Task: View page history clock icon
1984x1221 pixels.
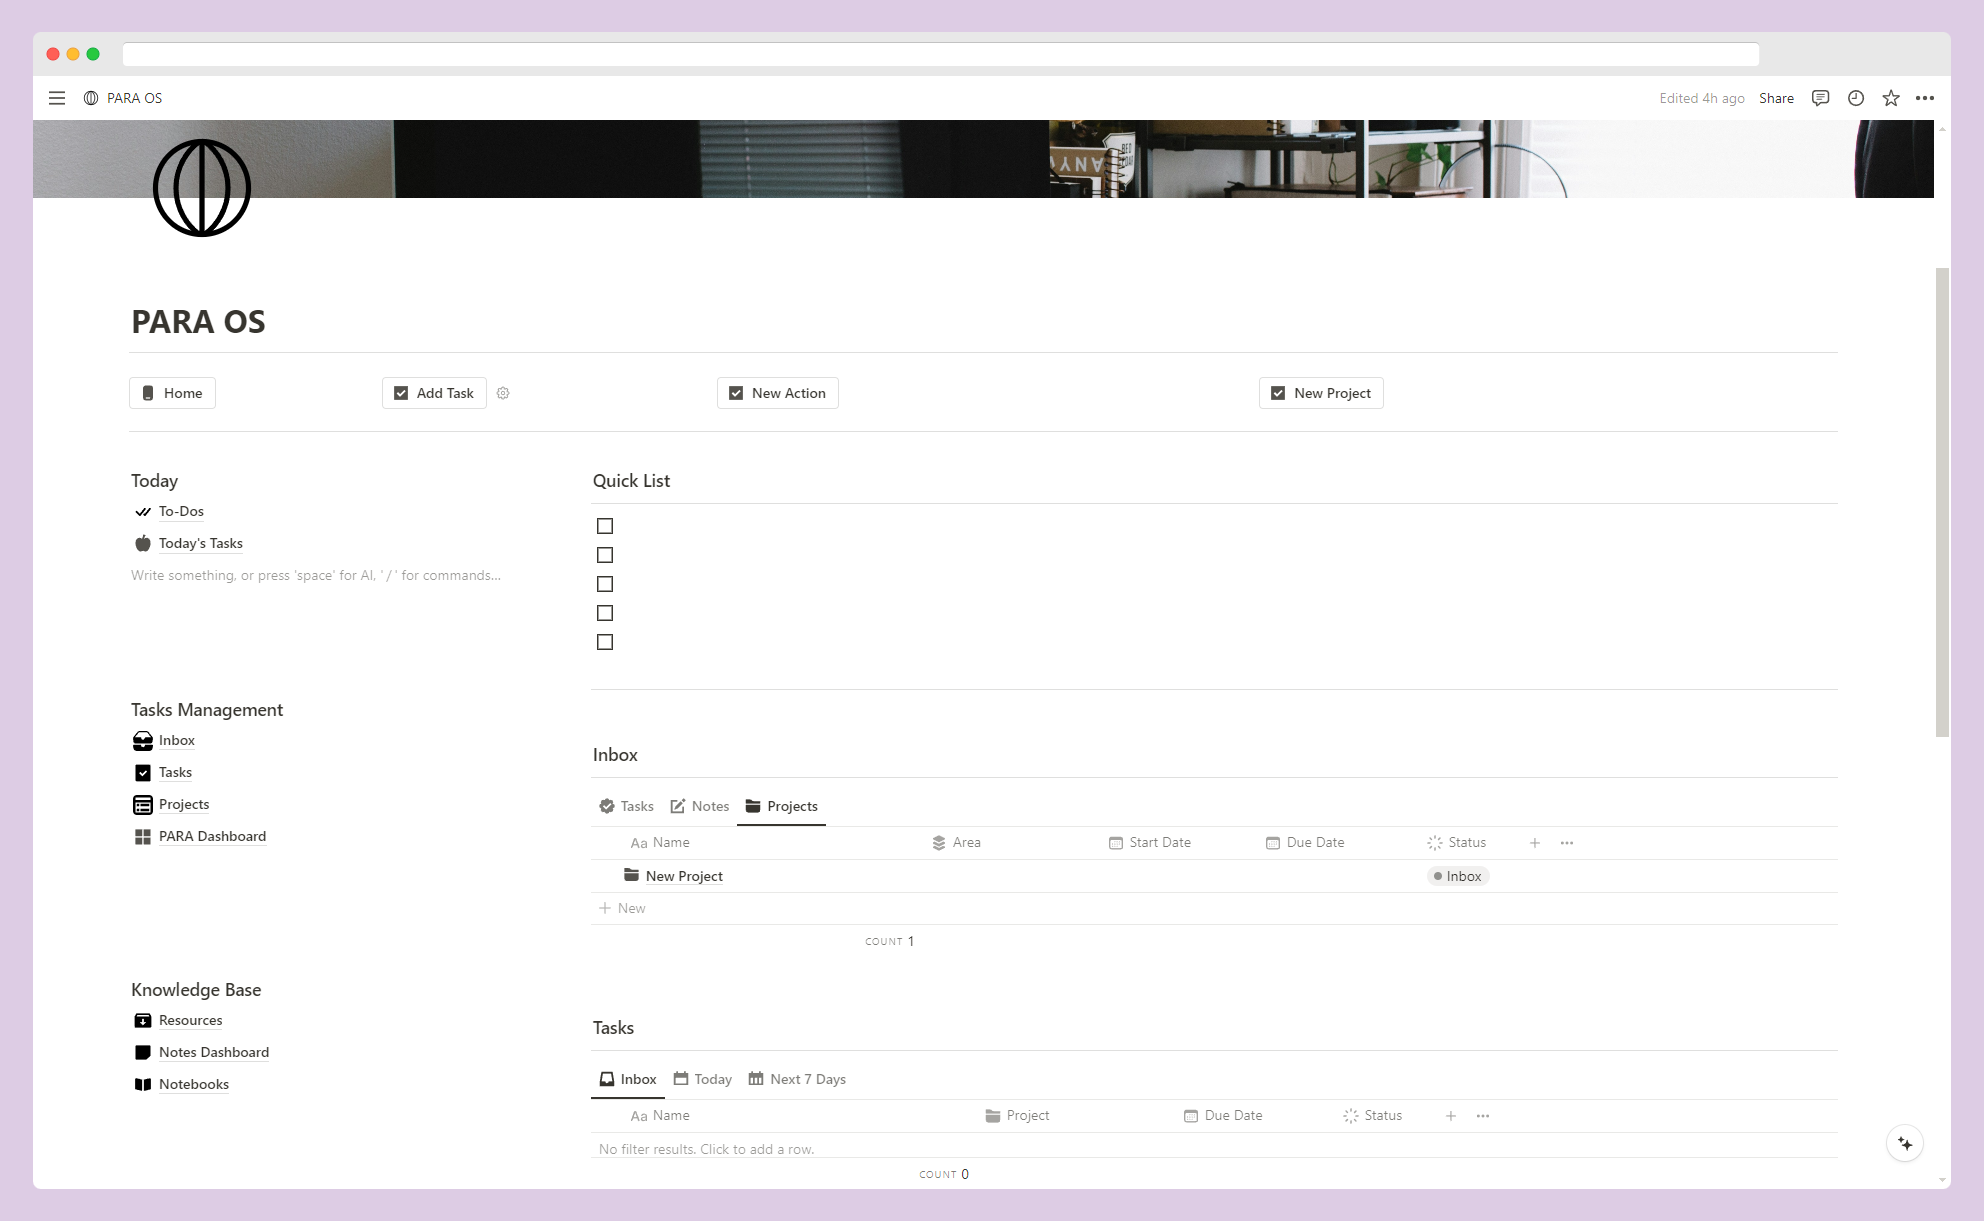Action: 1856,98
